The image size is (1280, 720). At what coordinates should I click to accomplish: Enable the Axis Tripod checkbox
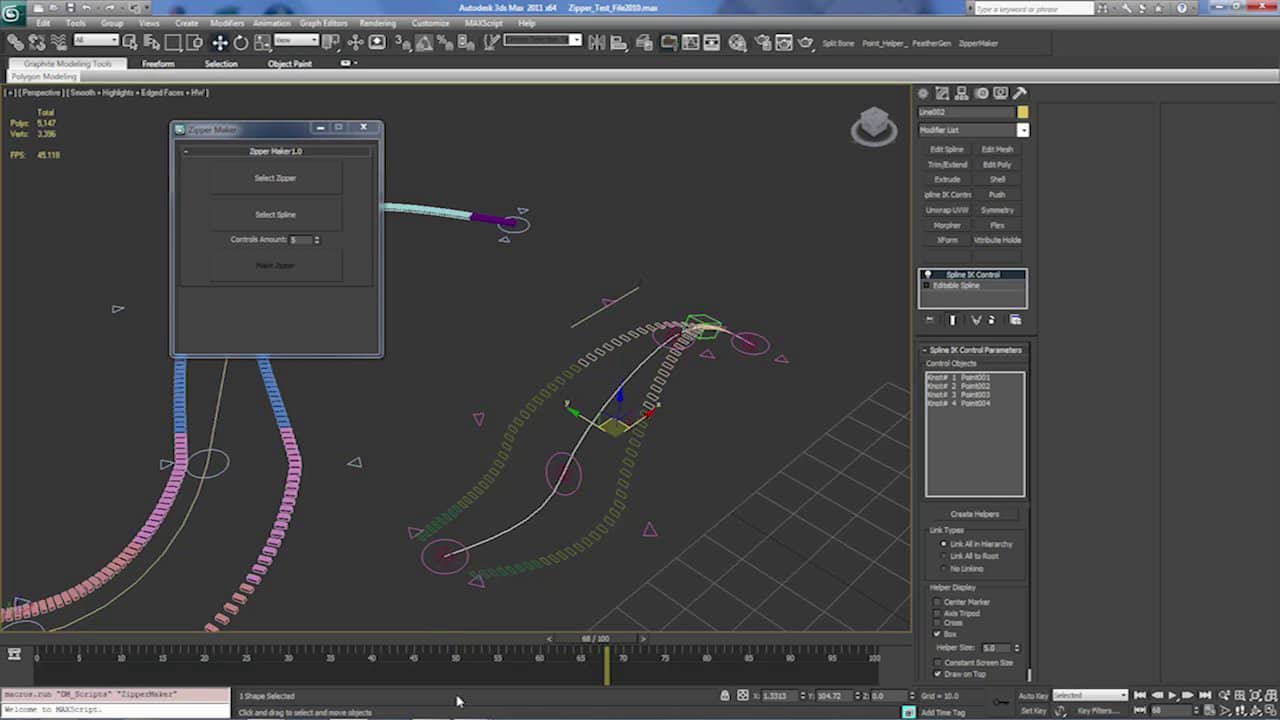[937, 613]
